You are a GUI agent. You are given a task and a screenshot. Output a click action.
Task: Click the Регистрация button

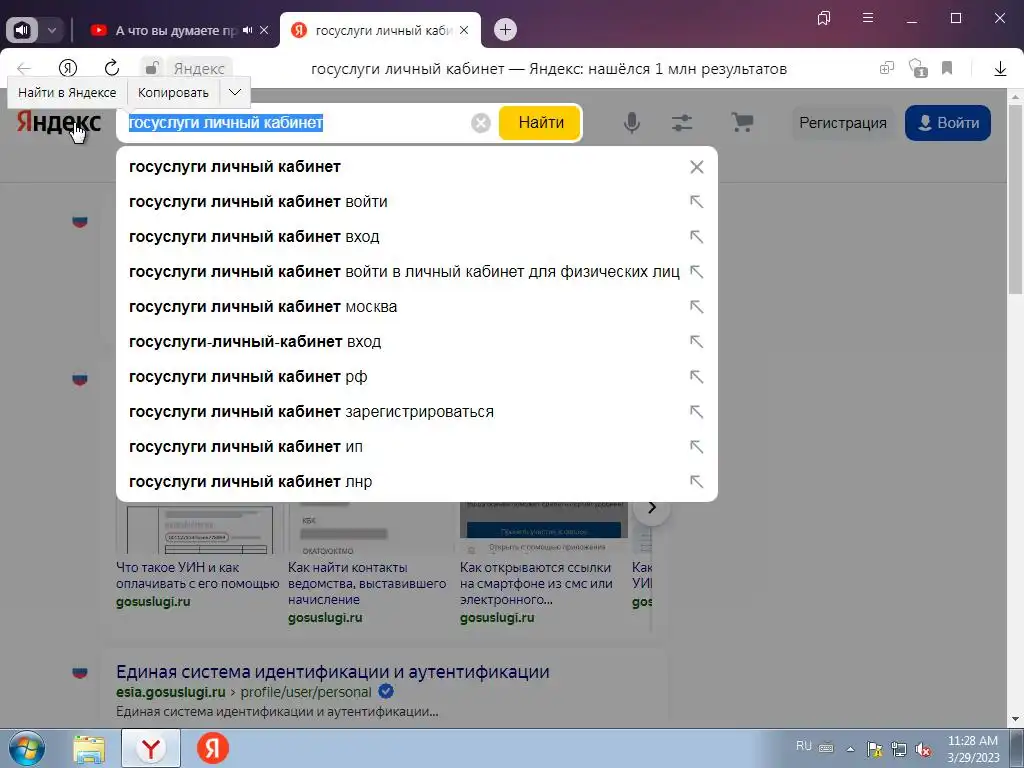click(x=842, y=123)
